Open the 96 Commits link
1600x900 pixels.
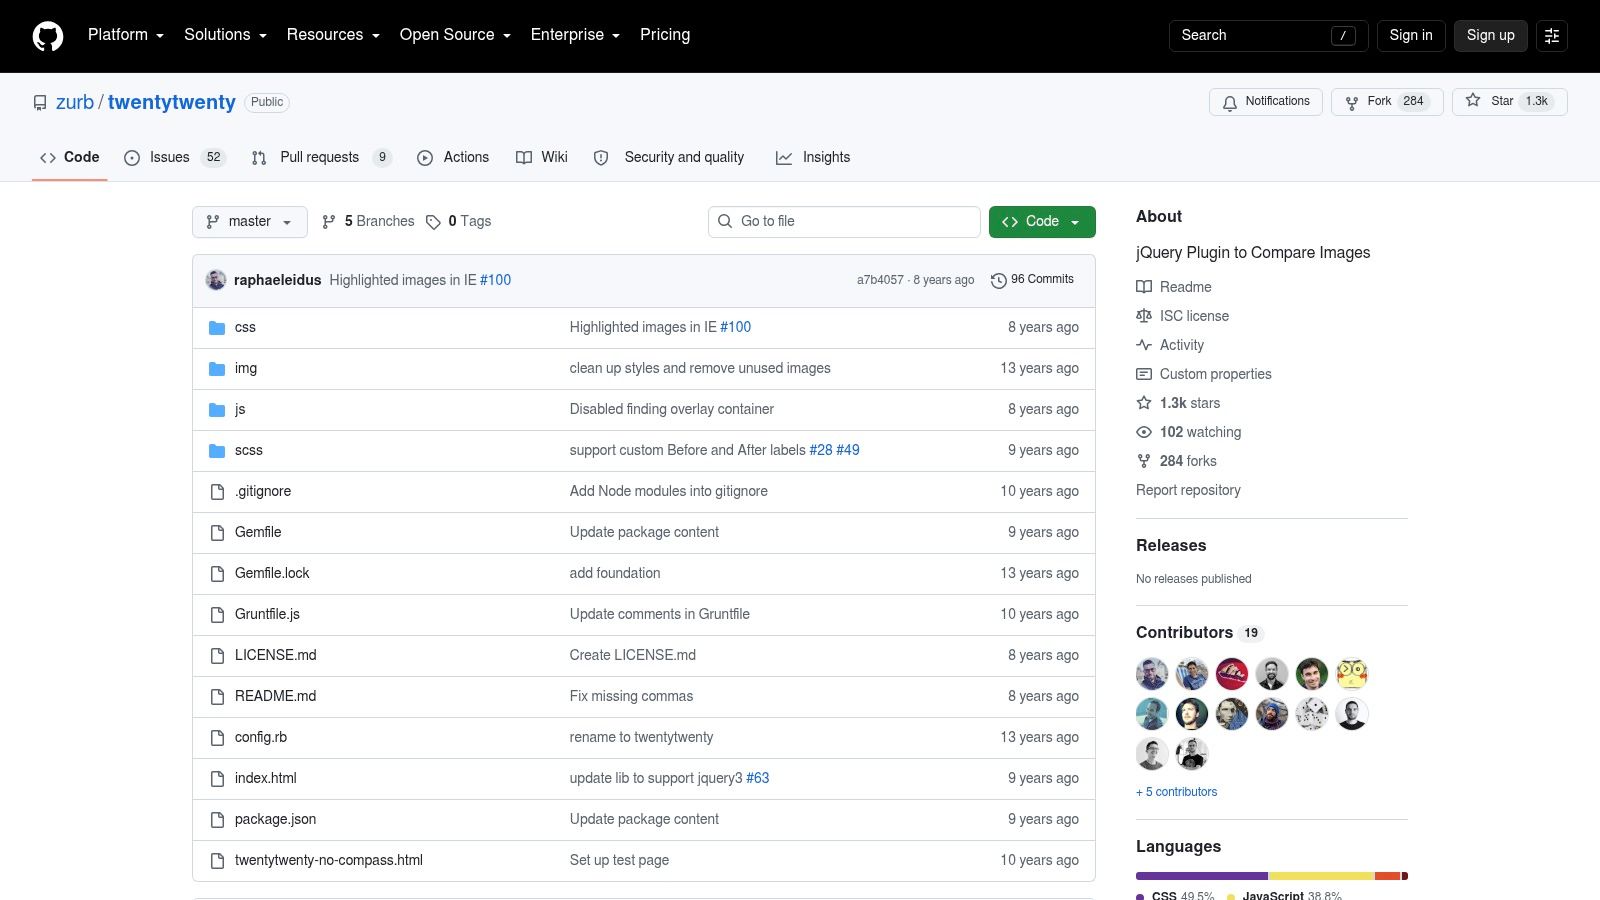[x=1032, y=280]
